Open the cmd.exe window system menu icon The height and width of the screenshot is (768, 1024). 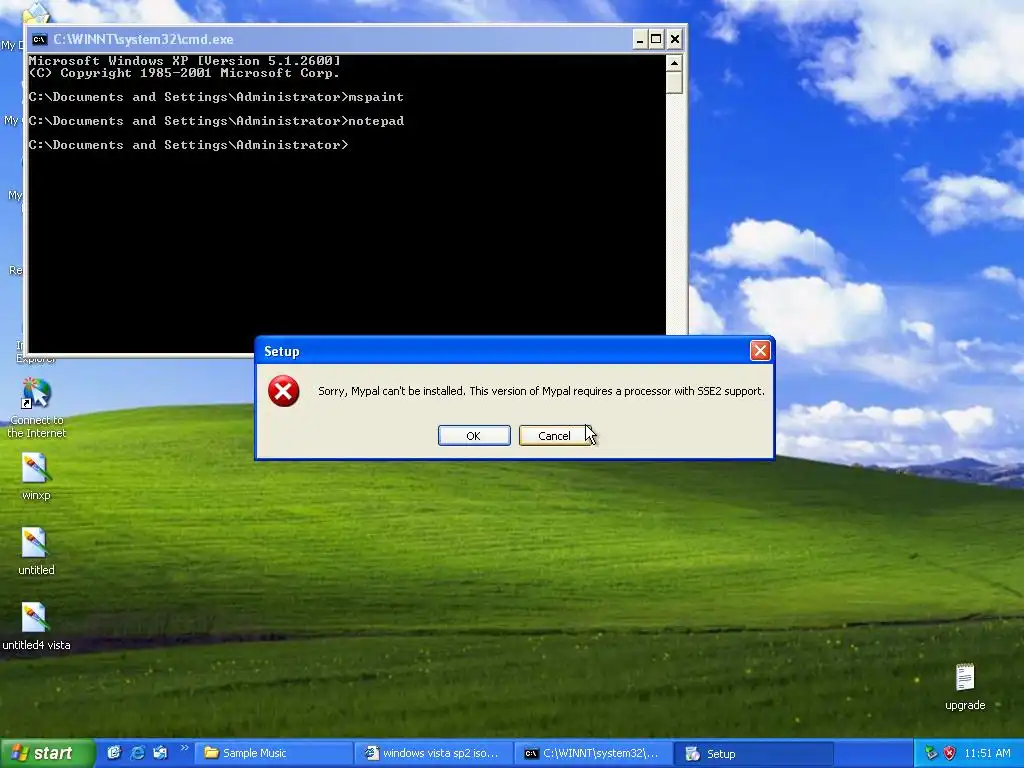39,39
